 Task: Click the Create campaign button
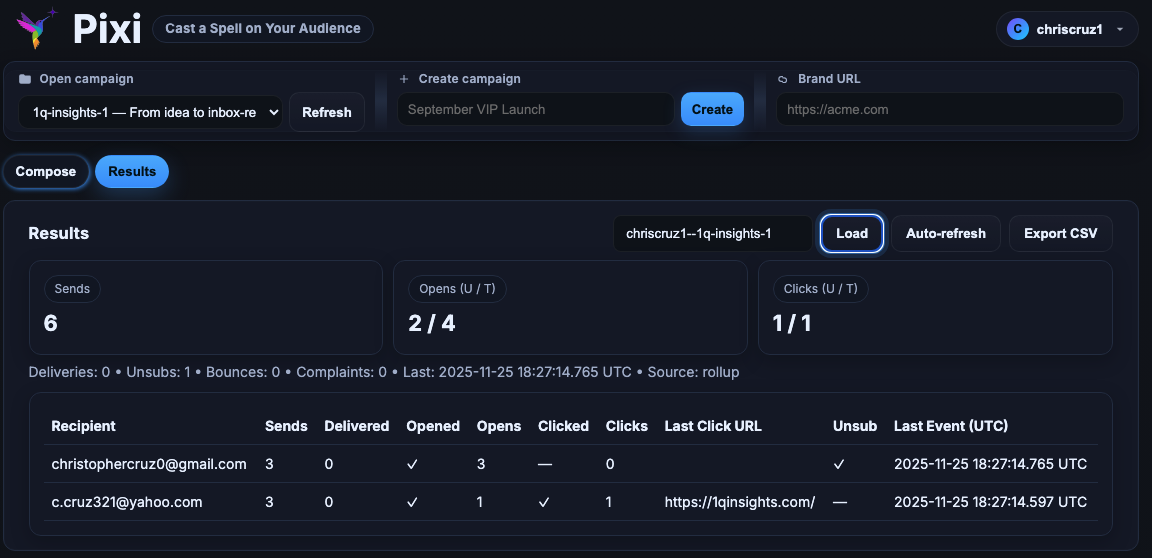point(712,109)
